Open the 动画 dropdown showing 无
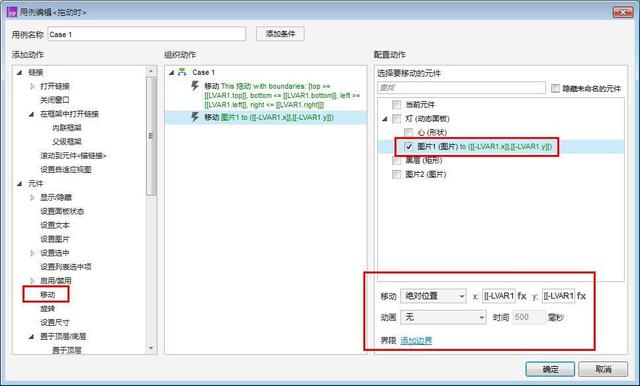 443,317
